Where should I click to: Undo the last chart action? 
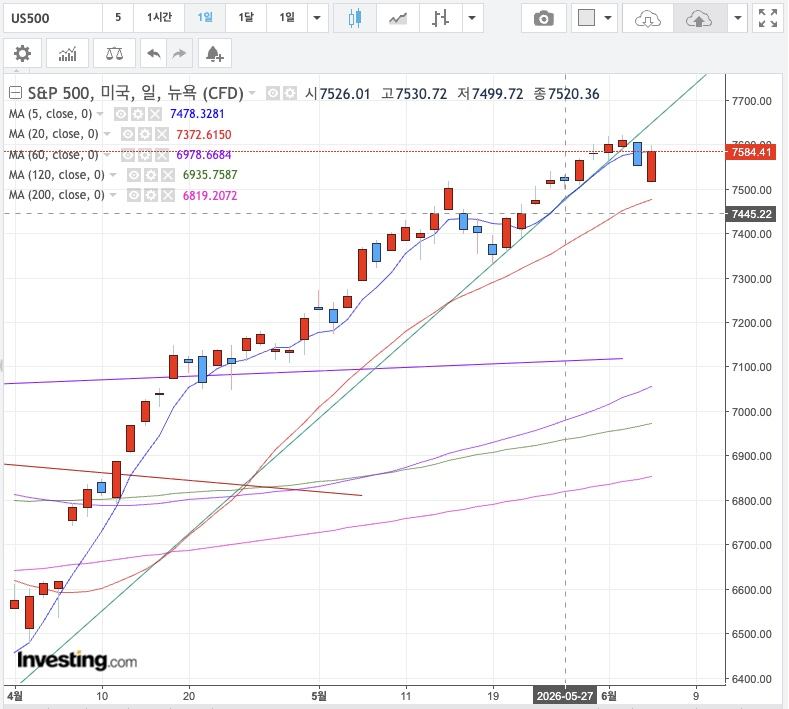[x=153, y=53]
